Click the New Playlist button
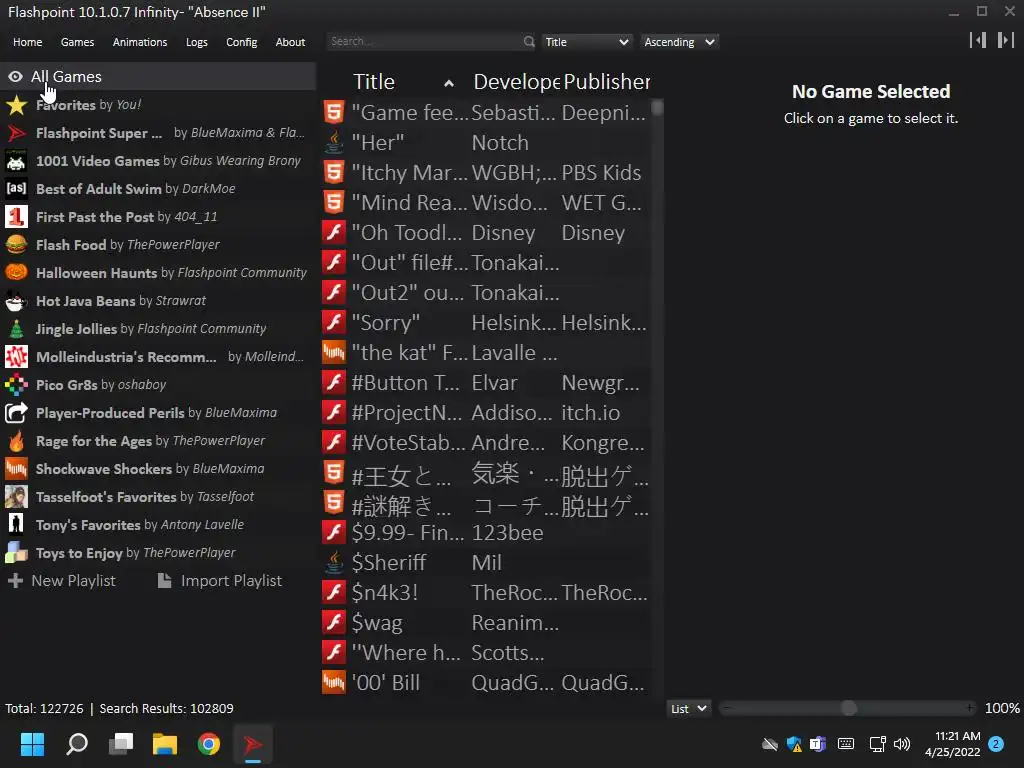 [61, 581]
